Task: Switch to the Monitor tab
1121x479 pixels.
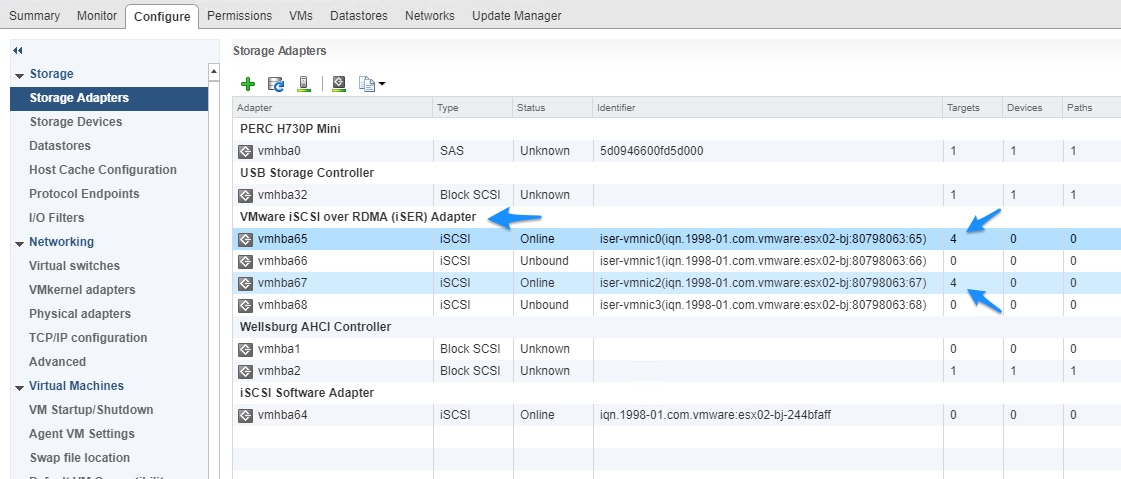Action: coord(97,15)
